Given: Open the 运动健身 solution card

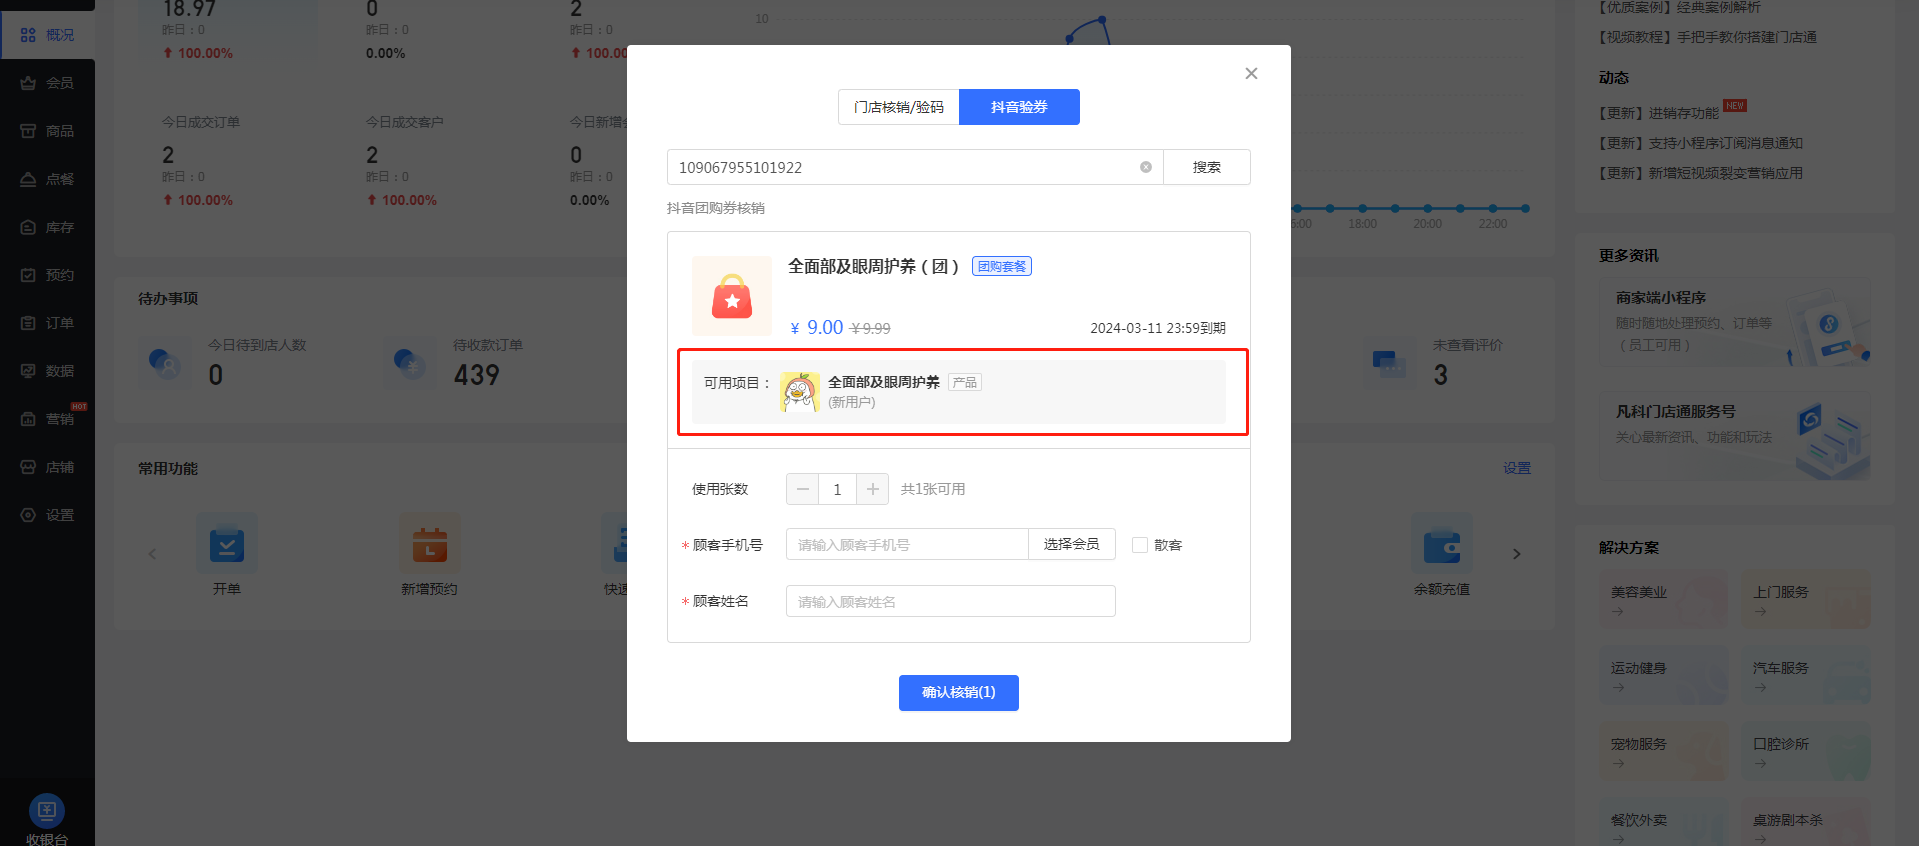Looking at the screenshot, I should tap(1663, 676).
